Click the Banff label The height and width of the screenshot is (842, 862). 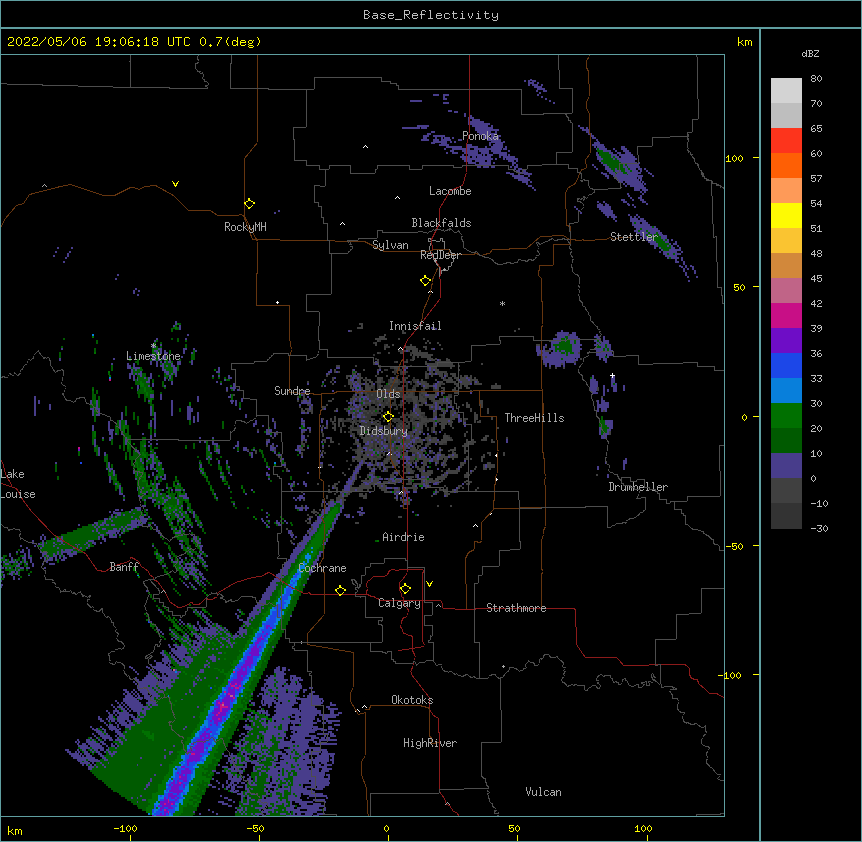pyautogui.click(x=124, y=567)
